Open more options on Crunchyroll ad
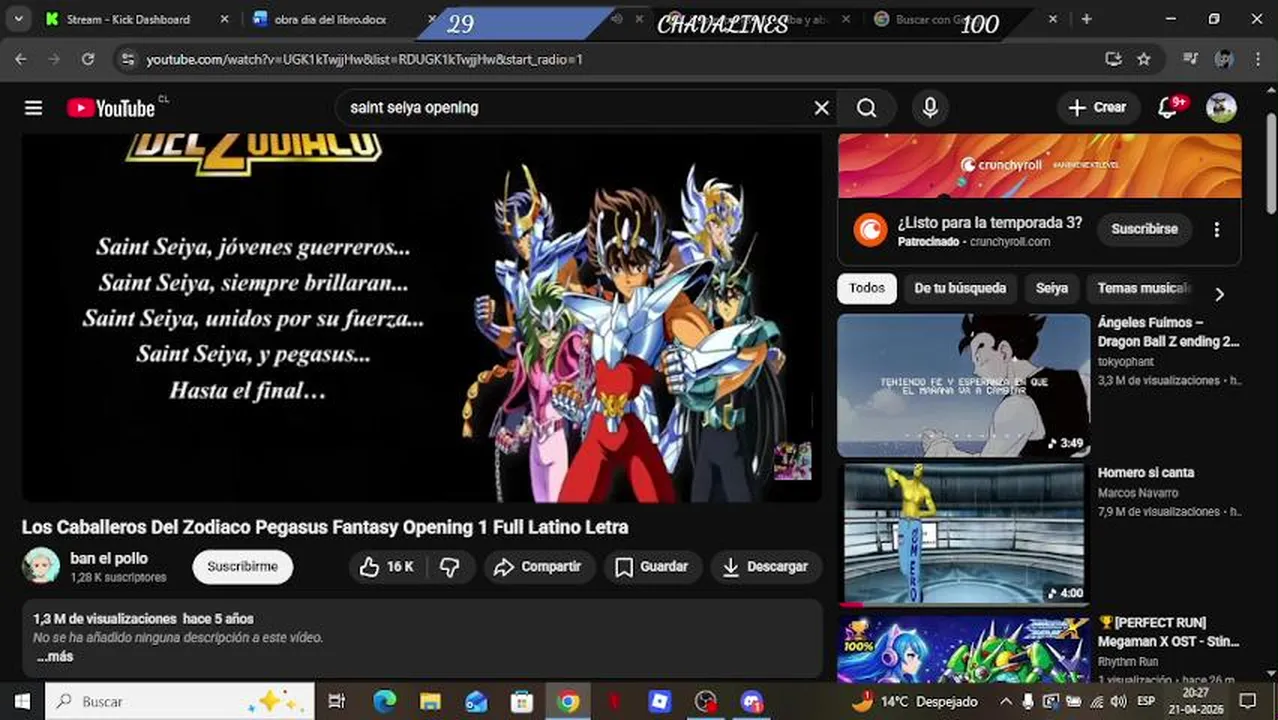 [x=1216, y=229]
